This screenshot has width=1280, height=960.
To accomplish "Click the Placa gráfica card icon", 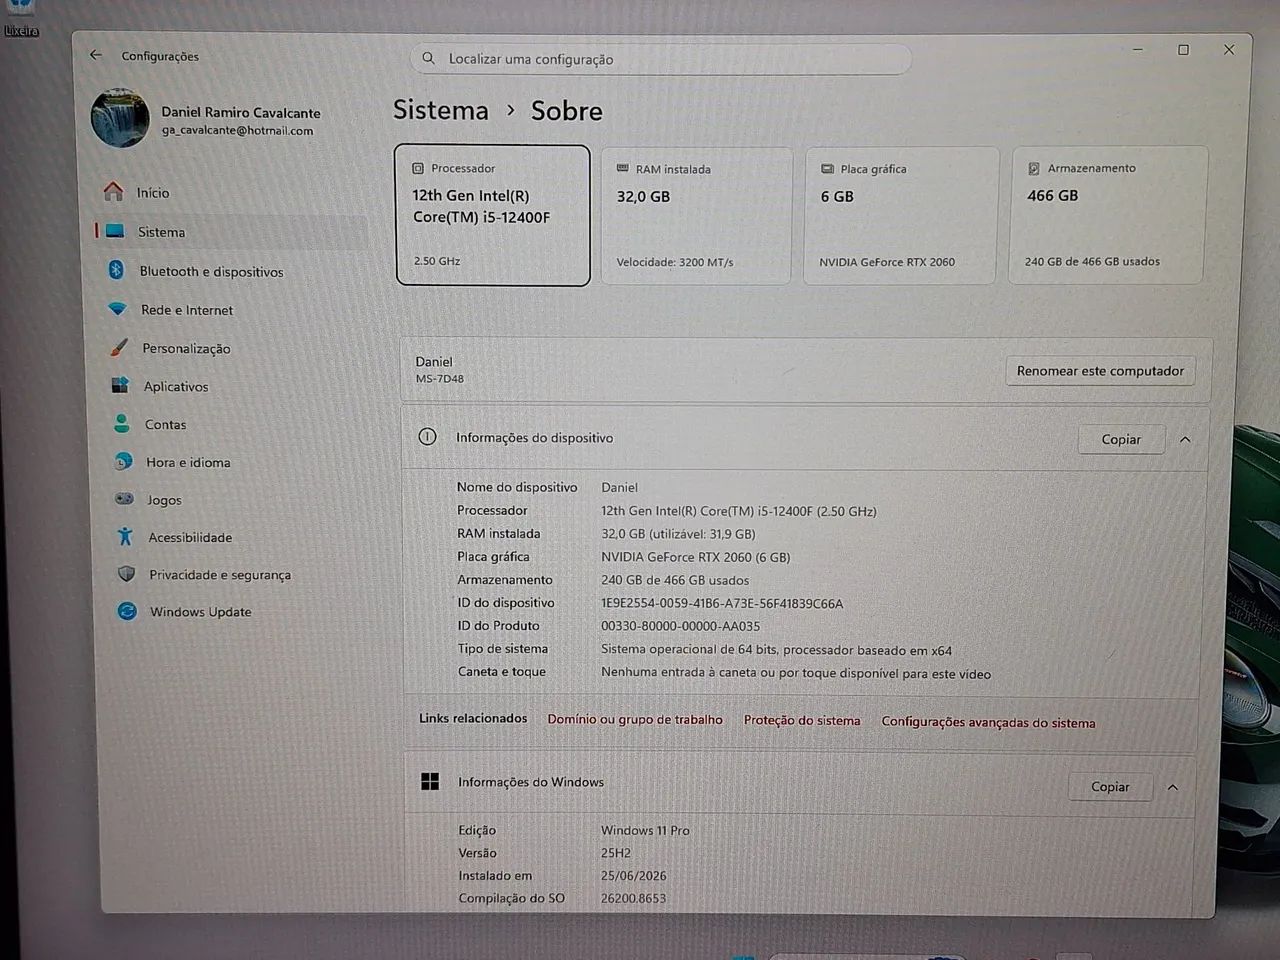I will click(827, 168).
